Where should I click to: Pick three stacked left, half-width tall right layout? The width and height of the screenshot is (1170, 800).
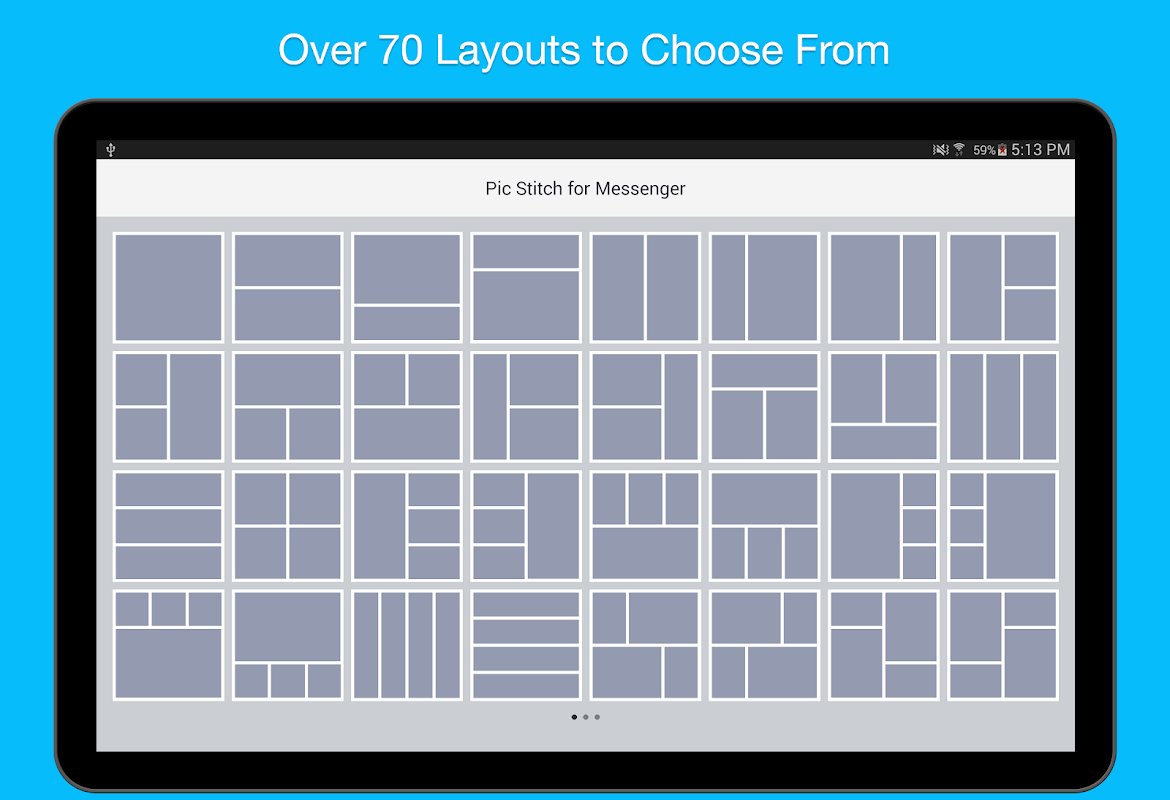526,526
